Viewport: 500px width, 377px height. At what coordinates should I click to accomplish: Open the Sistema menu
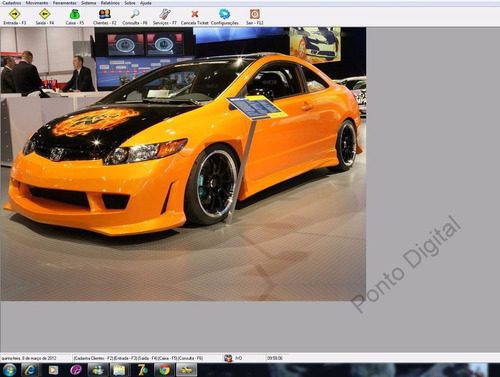pyautogui.click(x=89, y=3)
